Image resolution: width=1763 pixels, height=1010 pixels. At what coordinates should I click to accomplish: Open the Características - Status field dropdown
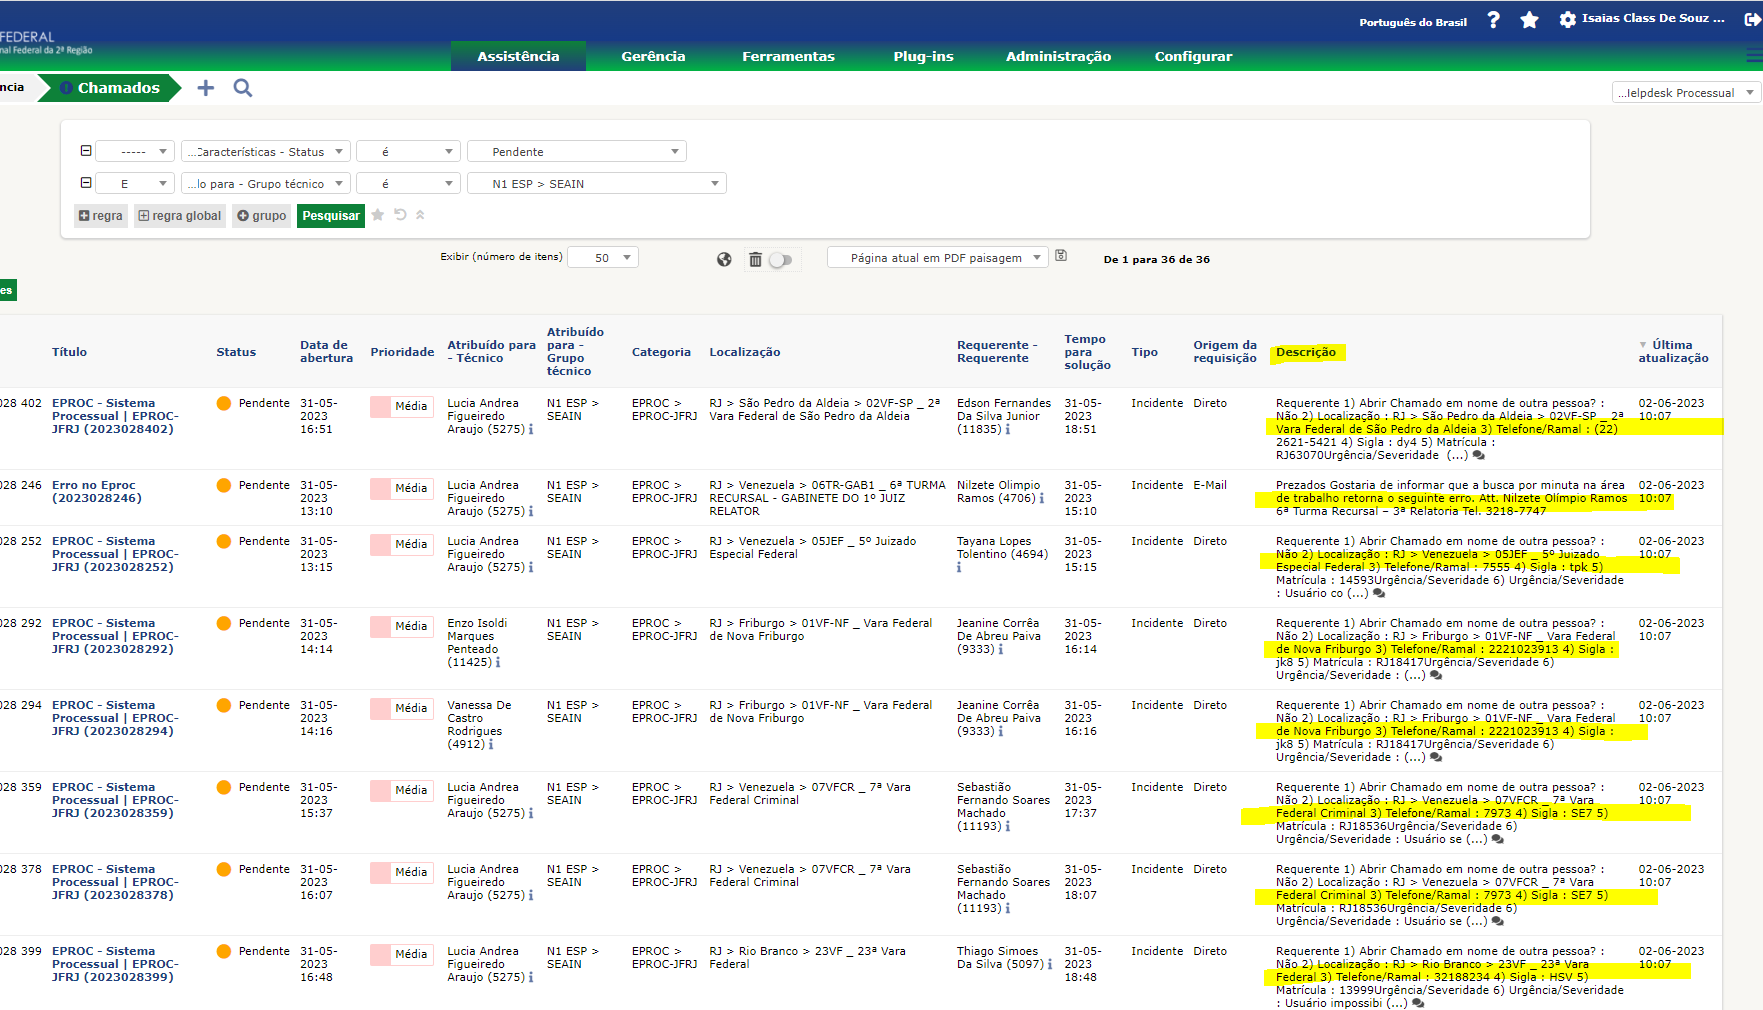click(x=265, y=152)
